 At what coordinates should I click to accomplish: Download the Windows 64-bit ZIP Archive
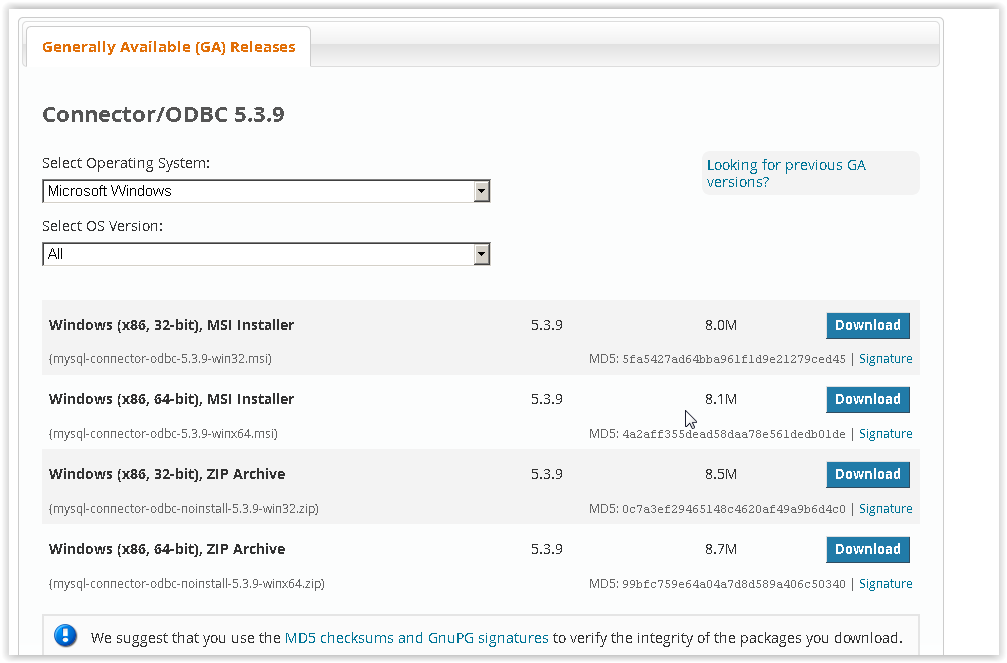867,549
